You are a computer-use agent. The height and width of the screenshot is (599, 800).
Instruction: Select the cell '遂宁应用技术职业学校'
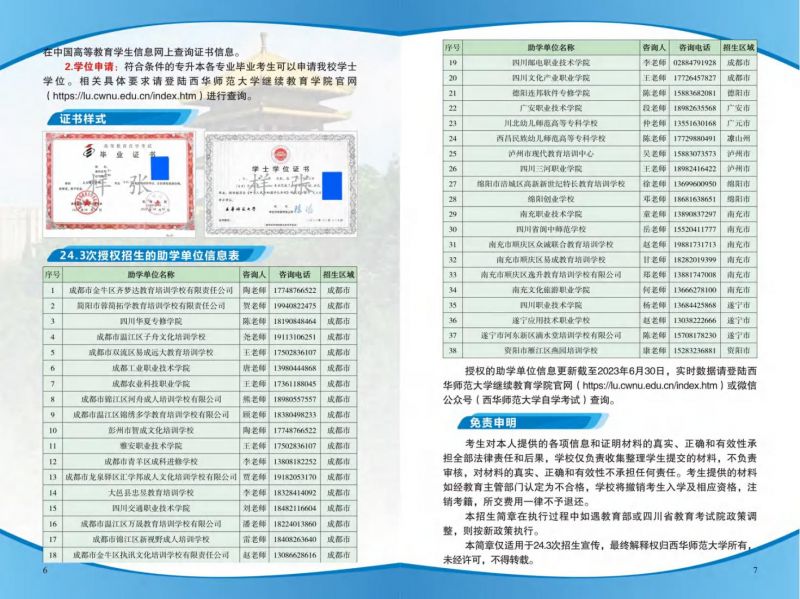[x=551, y=320]
